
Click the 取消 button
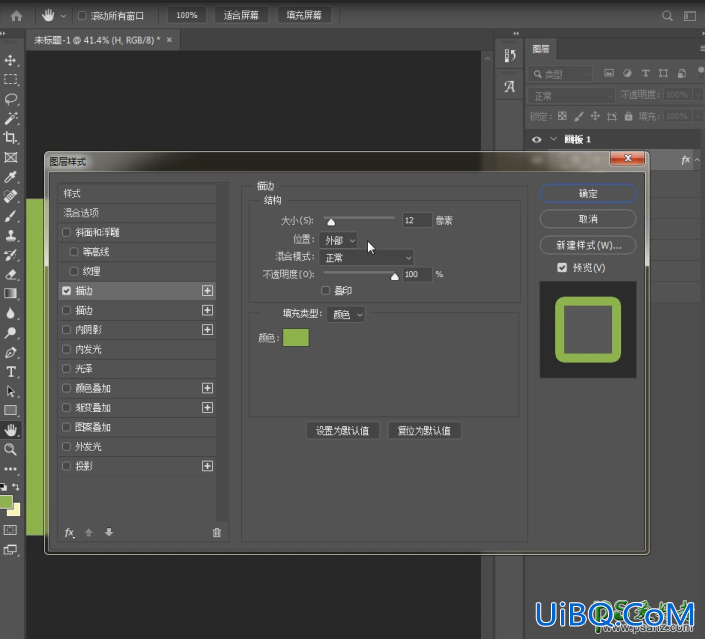click(x=588, y=219)
